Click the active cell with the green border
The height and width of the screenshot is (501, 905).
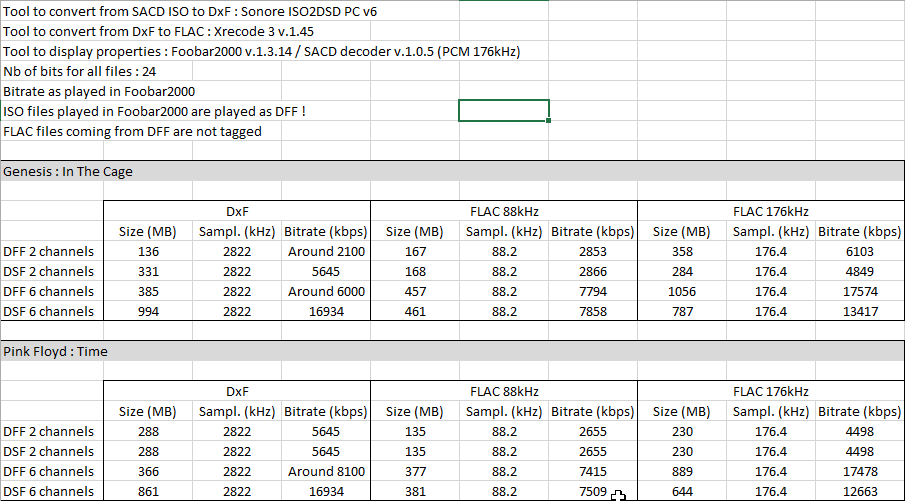503,111
